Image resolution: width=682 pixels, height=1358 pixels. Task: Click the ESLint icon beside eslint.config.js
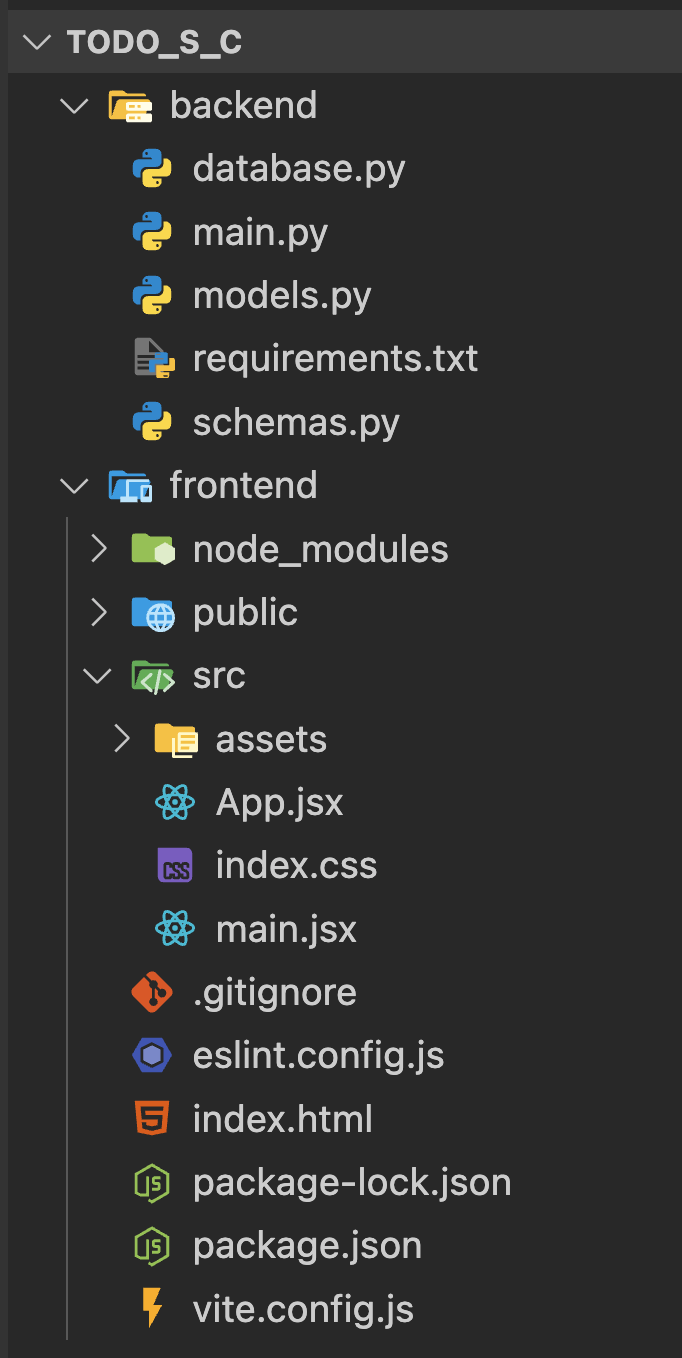pyautogui.click(x=152, y=1056)
